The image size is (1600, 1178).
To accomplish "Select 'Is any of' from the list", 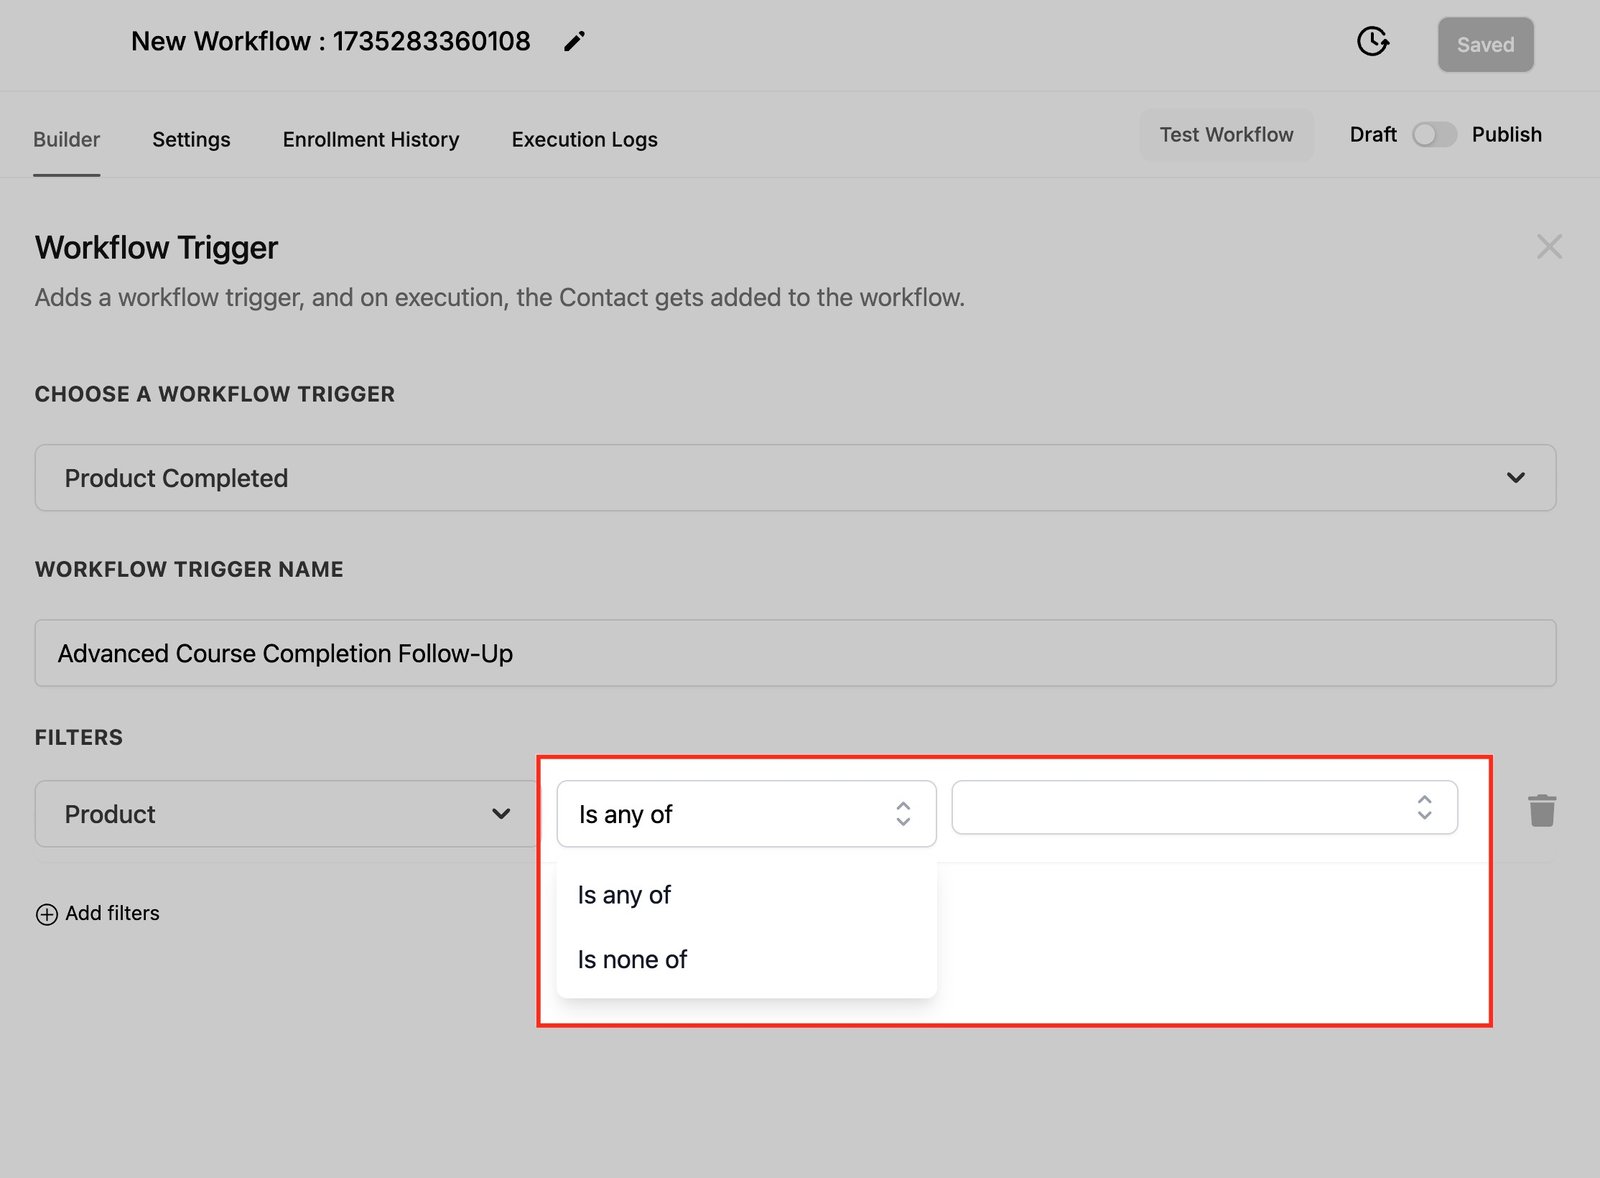I will [625, 895].
